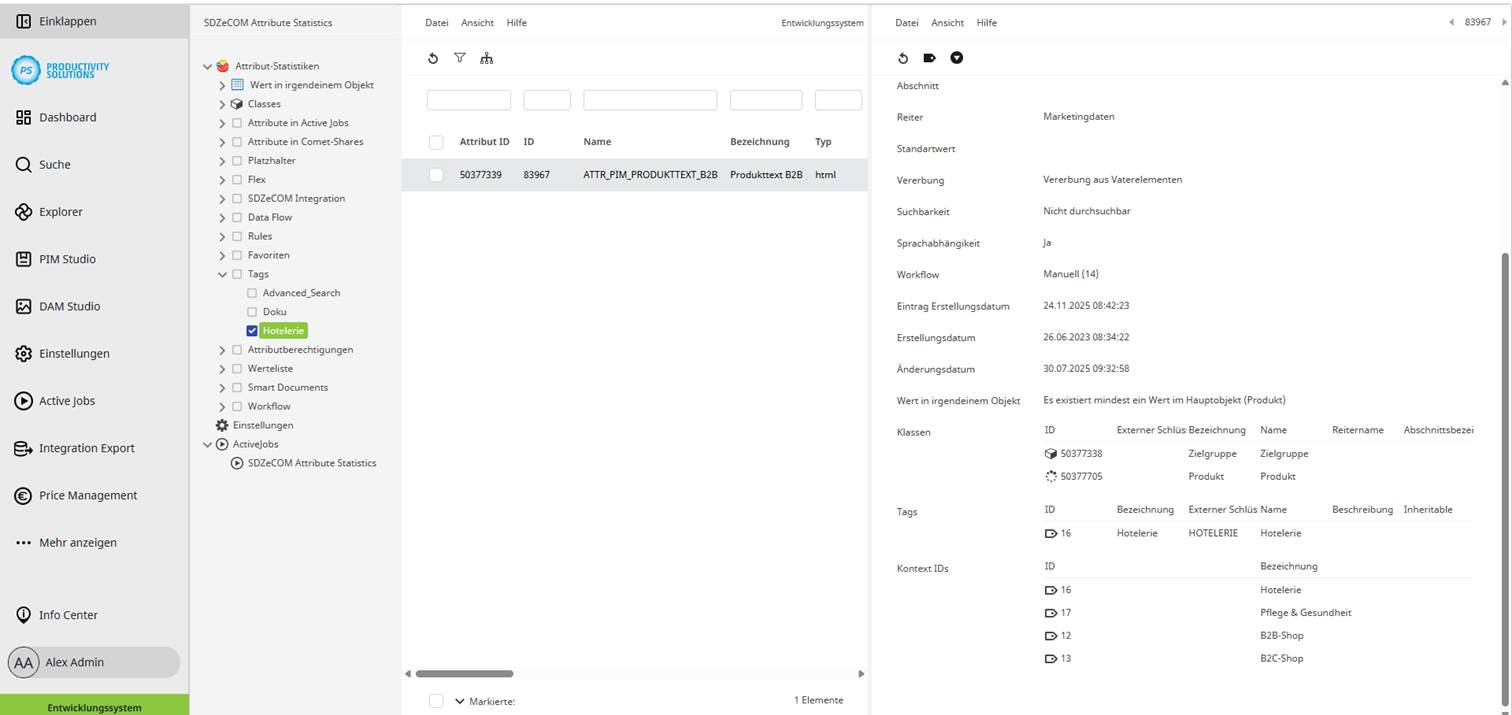Image resolution: width=1512 pixels, height=715 pixels.
Task: Open DAM Studio from the sidebar
Action: point(23,306)
